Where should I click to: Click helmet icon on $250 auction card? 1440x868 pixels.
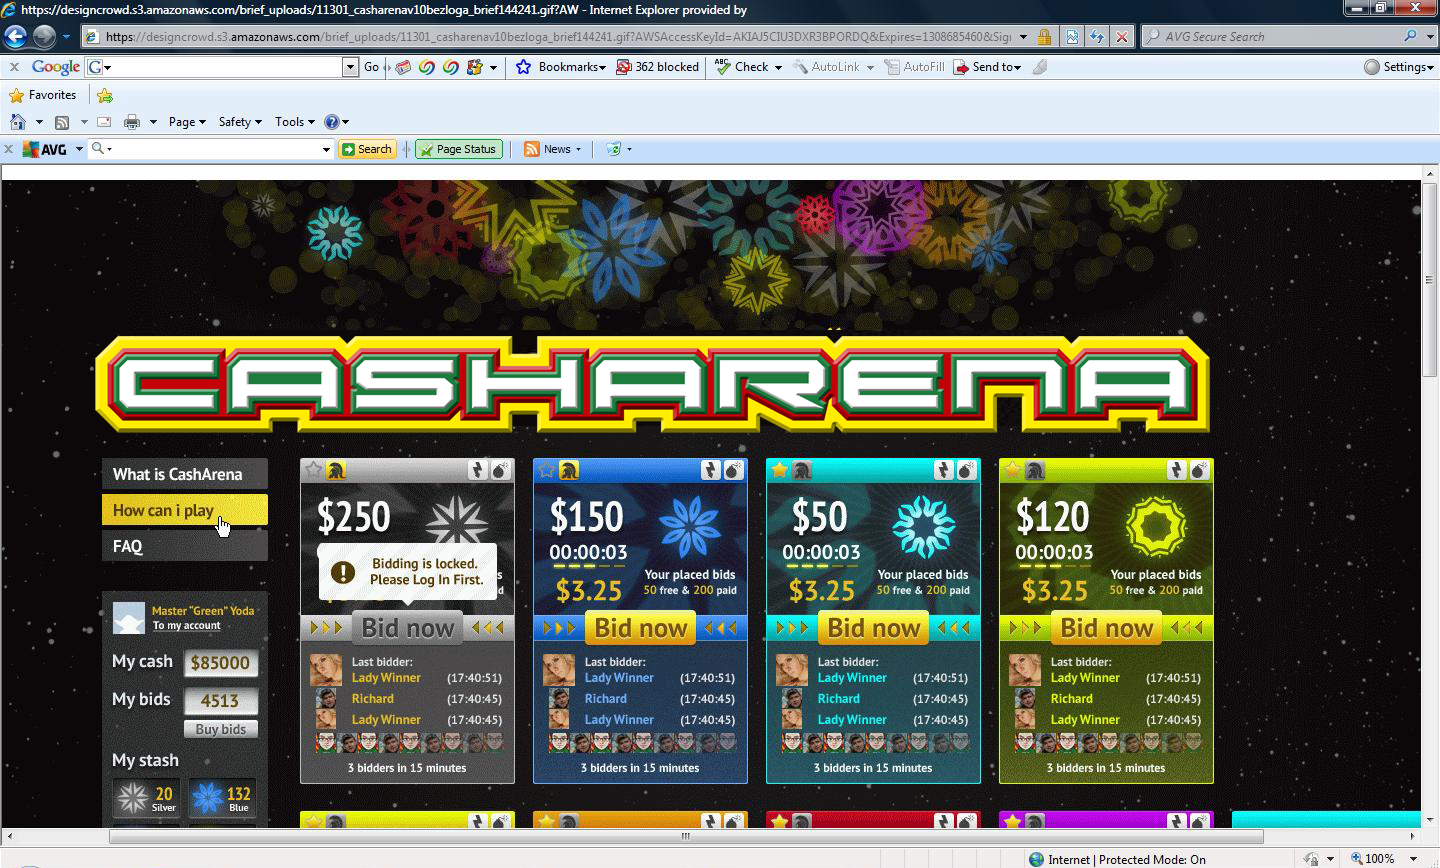(336, 470)
